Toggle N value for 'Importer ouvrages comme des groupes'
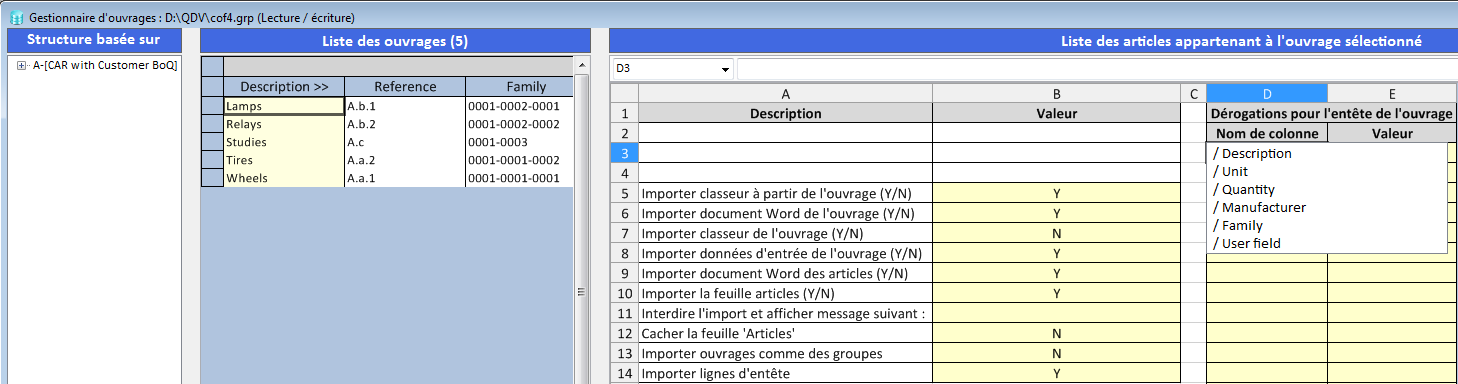This screenshot has width=1458, height=384. tap(1056, 353)
